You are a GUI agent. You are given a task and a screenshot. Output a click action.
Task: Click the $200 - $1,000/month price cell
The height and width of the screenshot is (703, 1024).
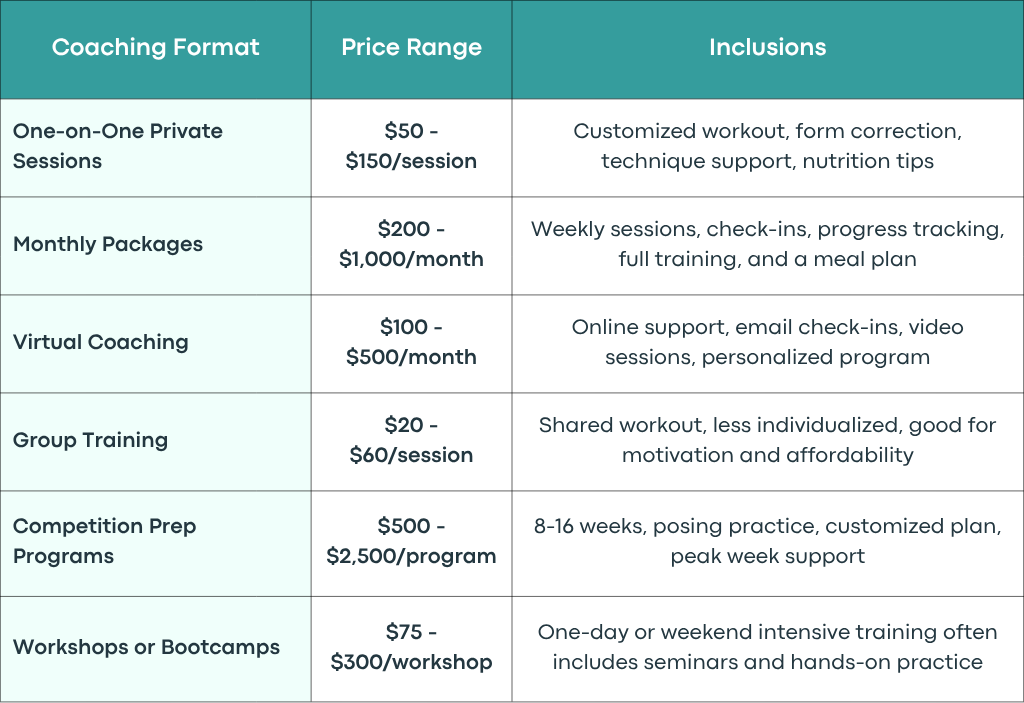coord(411,244)
